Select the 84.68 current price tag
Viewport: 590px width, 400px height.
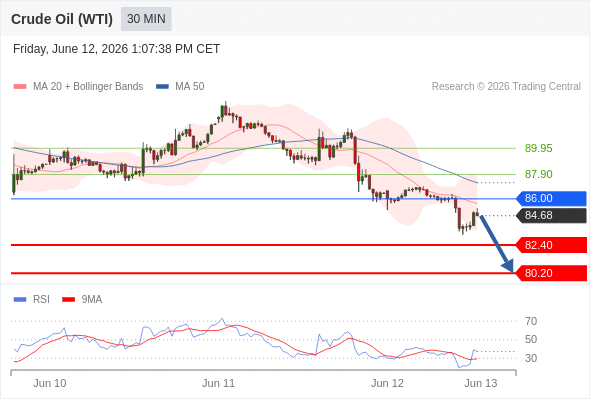552,216
